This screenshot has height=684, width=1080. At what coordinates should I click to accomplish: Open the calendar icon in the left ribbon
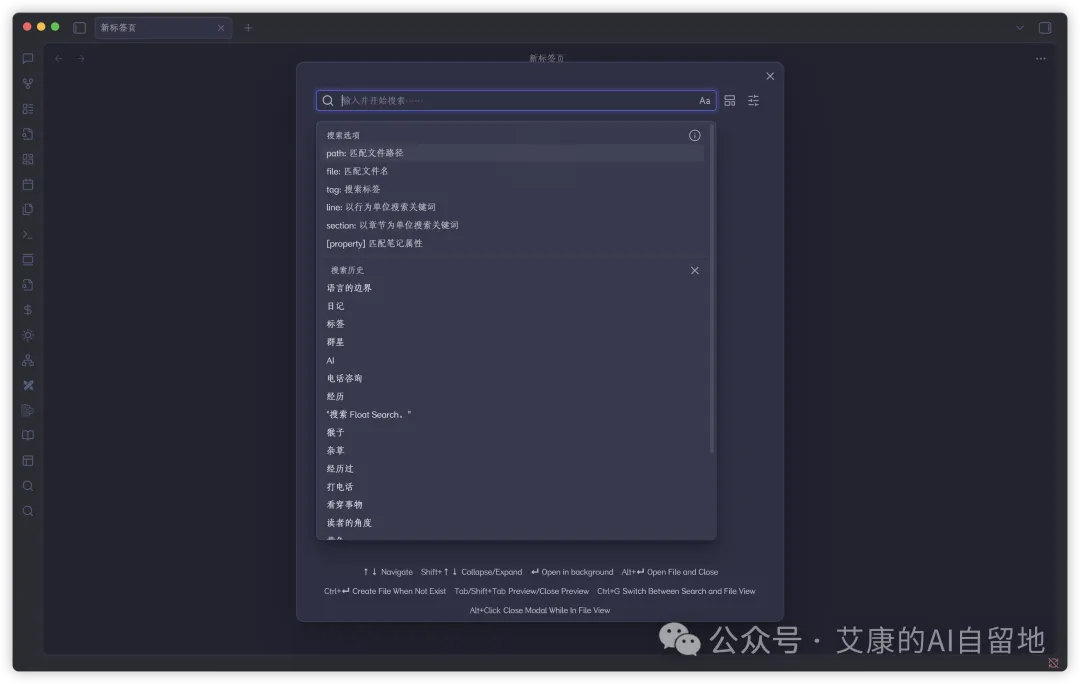point(28,184)
